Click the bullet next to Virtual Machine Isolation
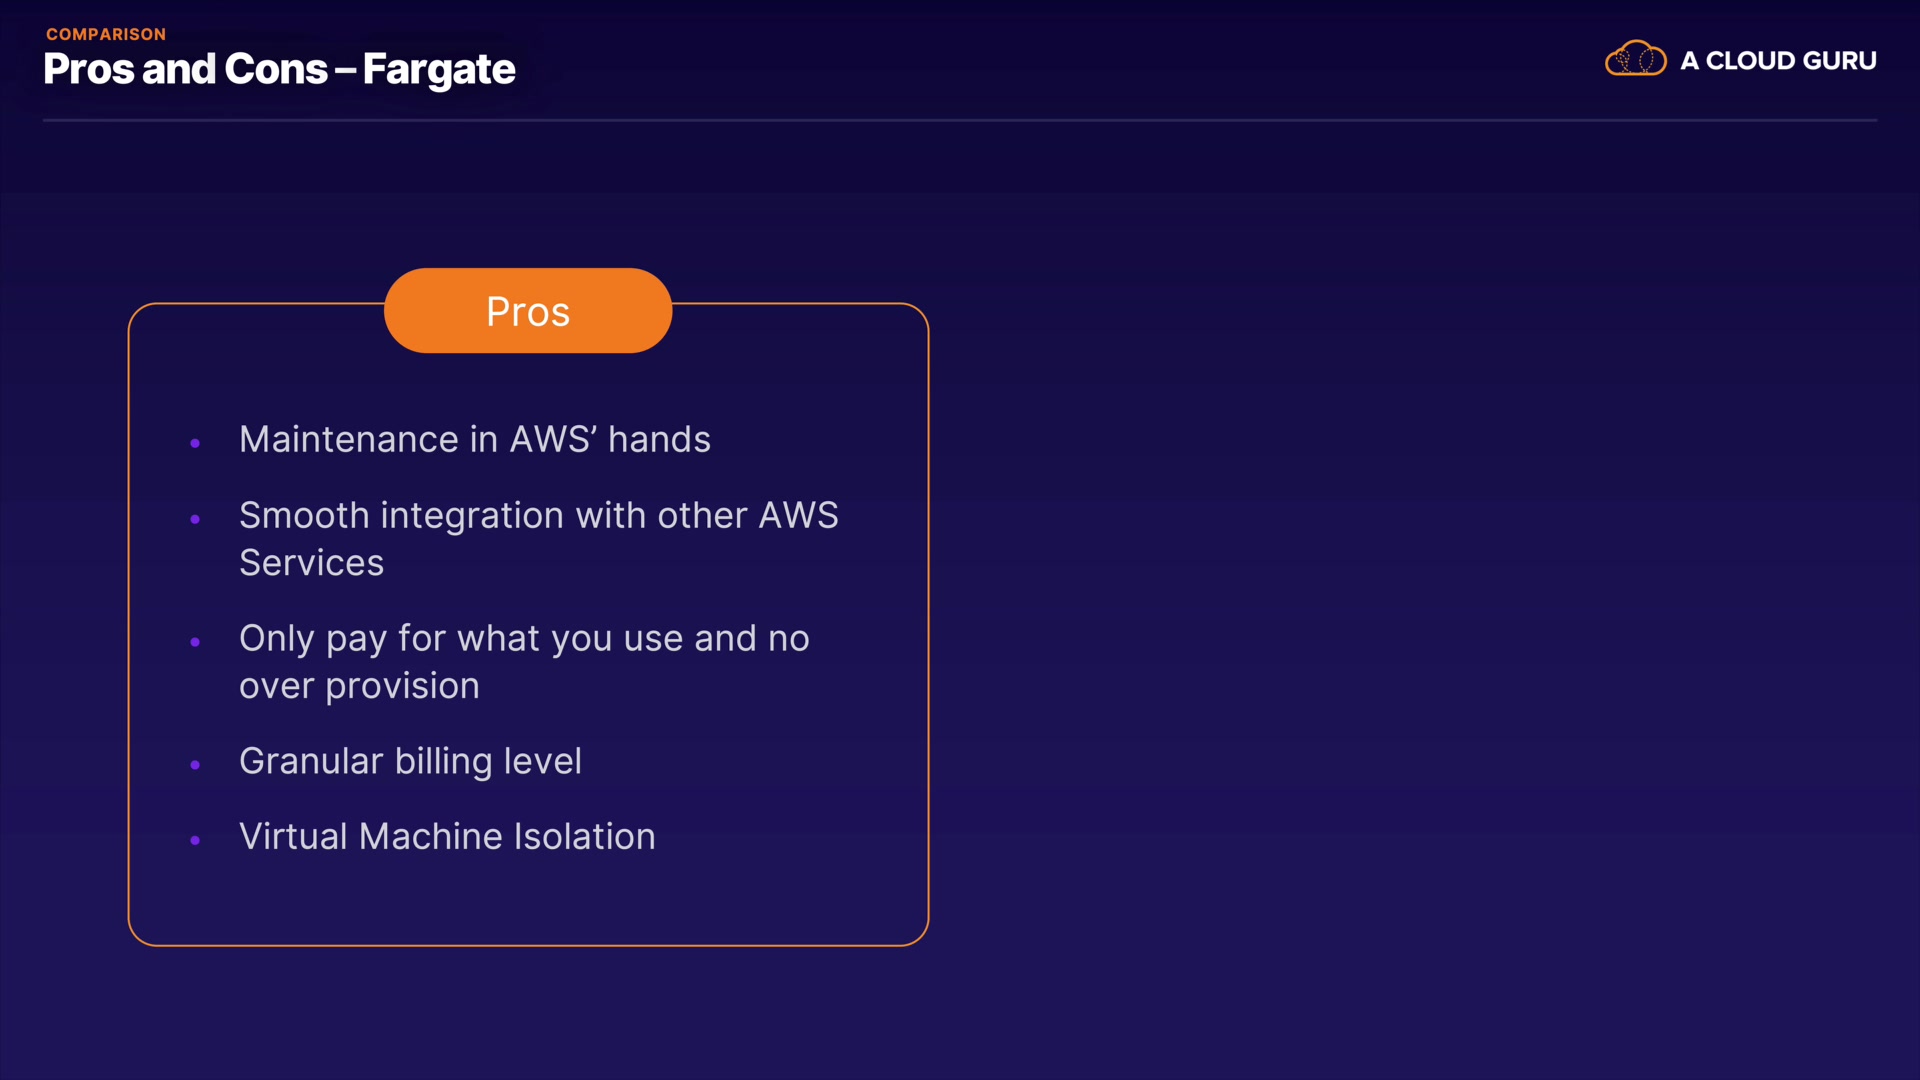This screenshot has width=1920, height=1080. click(195, 840)
